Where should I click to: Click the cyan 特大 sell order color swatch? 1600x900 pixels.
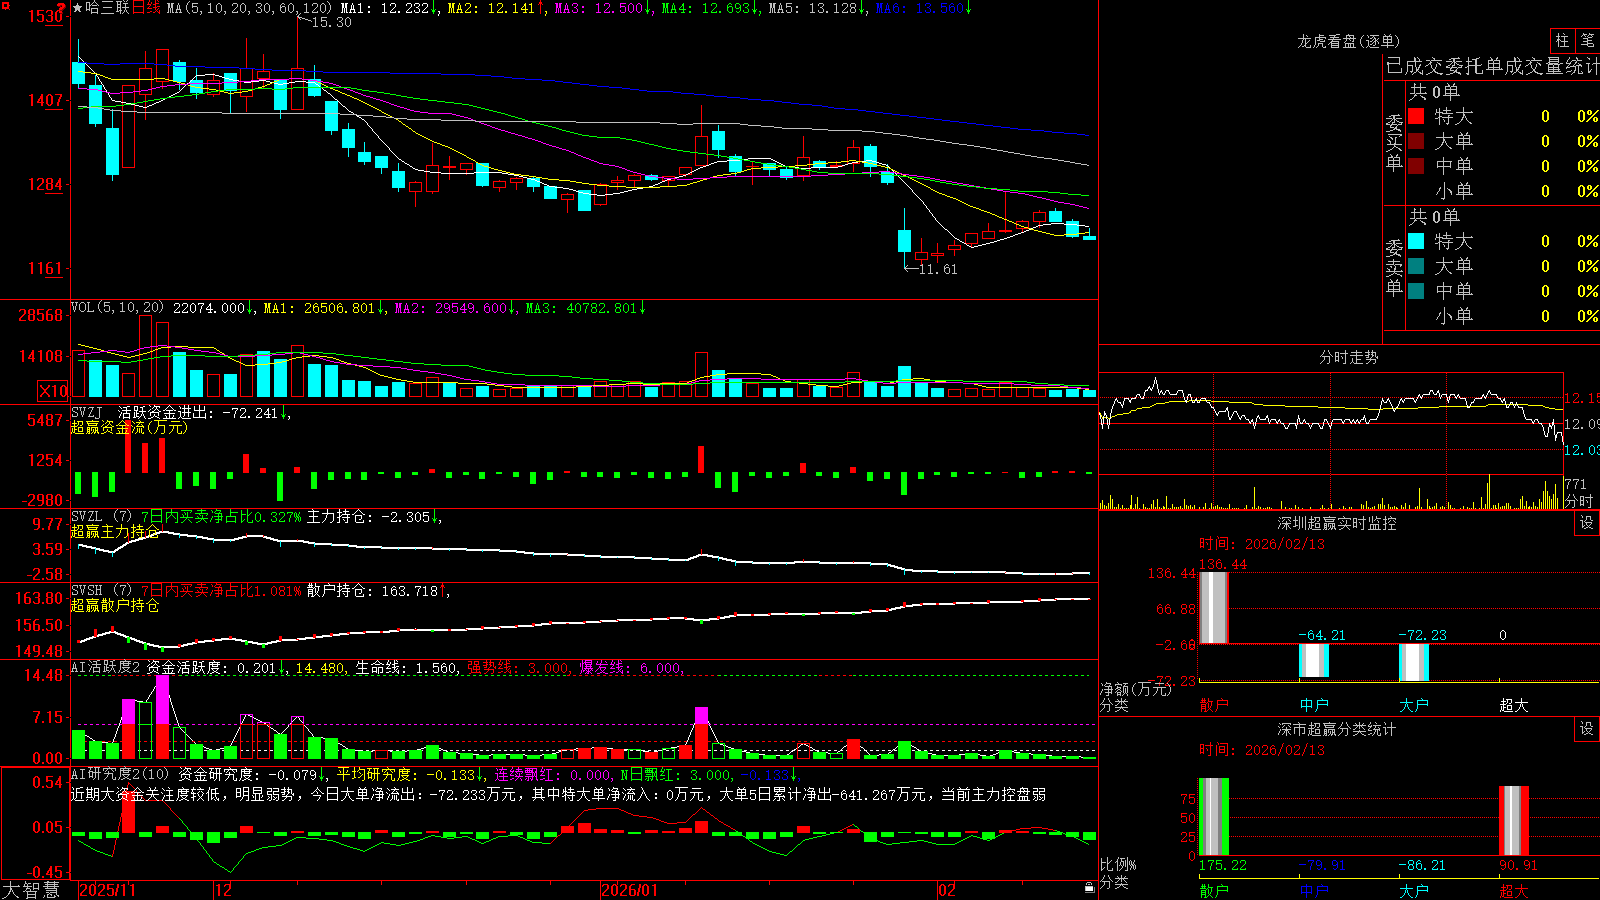(1416, 241)
